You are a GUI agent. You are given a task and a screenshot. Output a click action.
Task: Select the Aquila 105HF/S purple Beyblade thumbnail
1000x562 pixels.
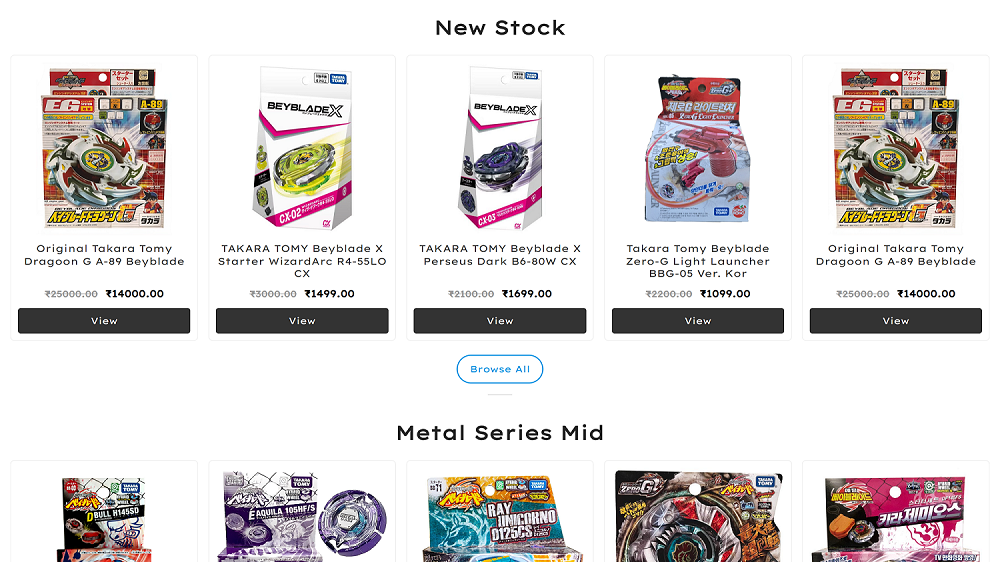point(302,516)
